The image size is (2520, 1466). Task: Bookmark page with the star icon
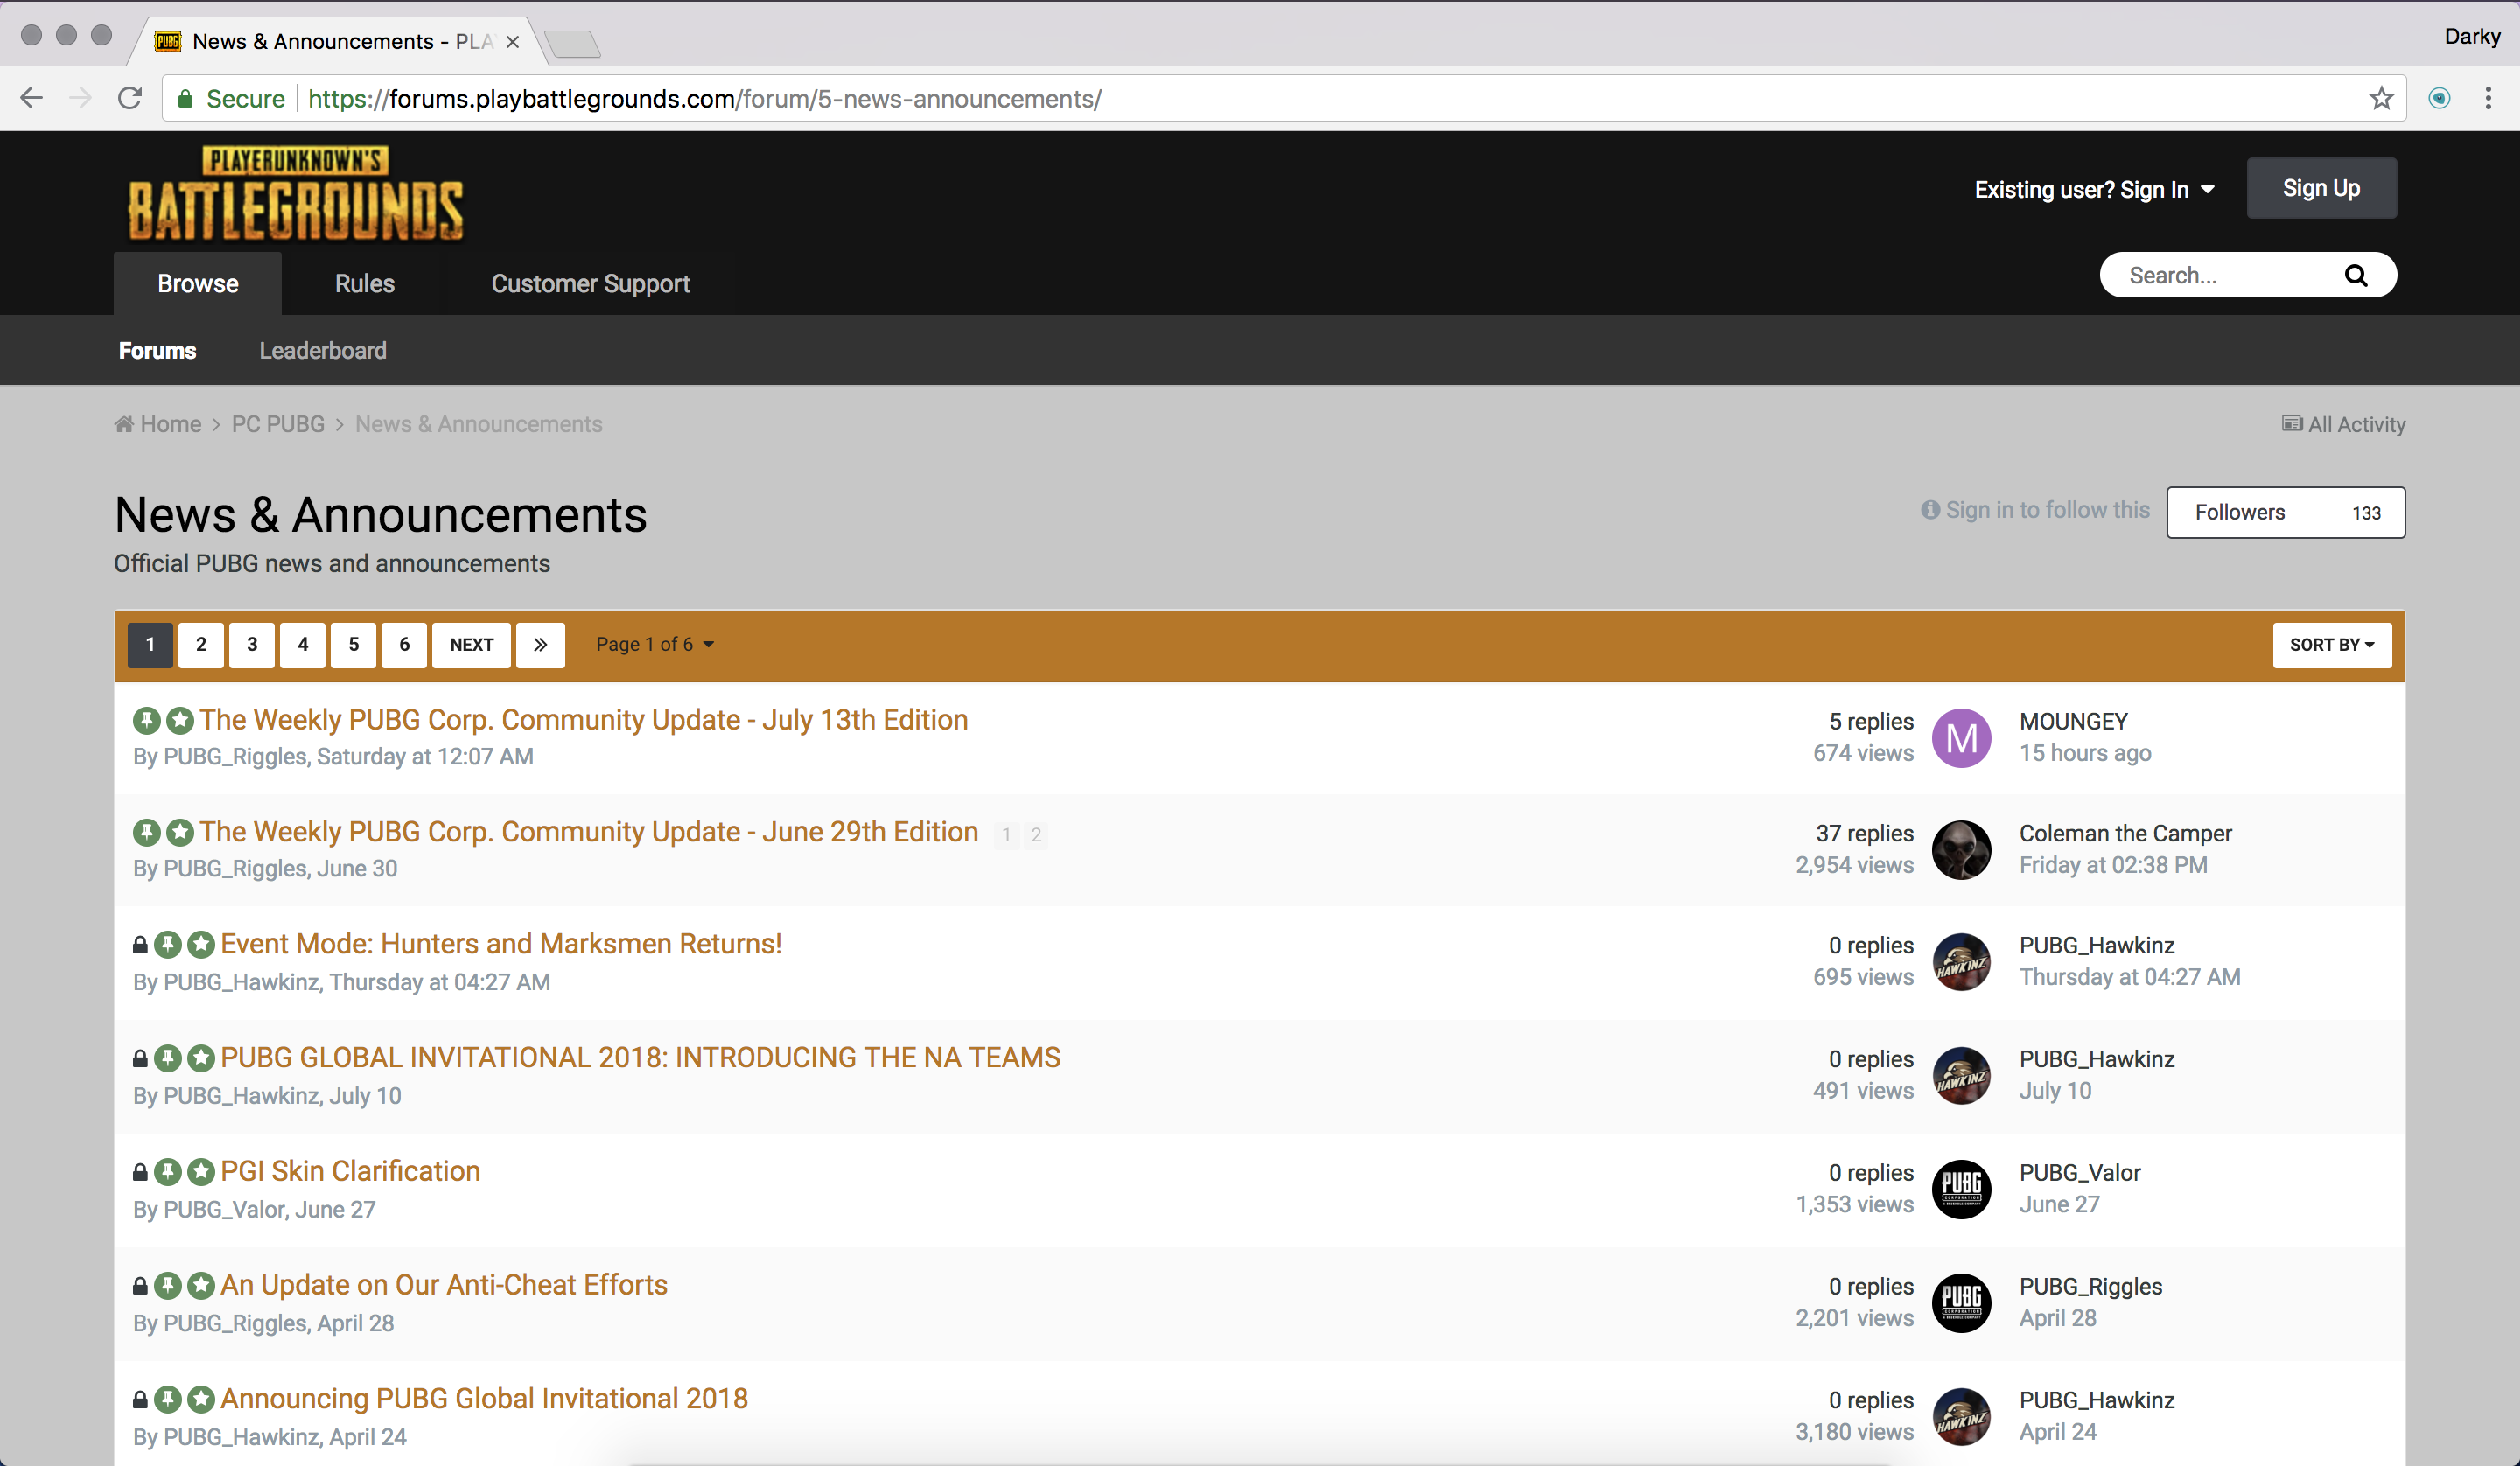2381,98
